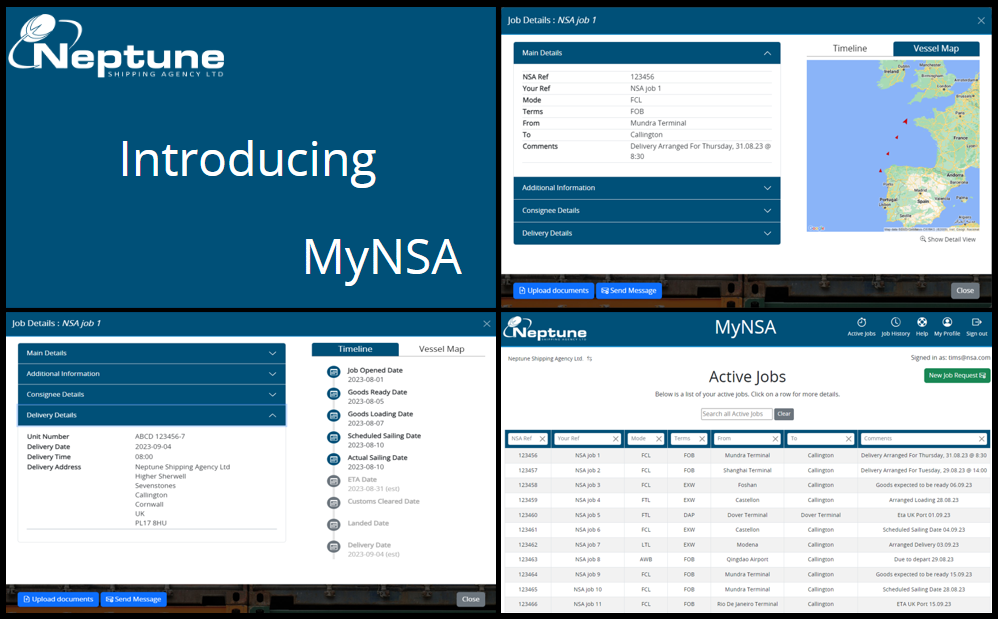Viewport: 998px width, 619px height.
Task: Switch to Timeline tab beside active Vessel Map
Action: click(x=850, y=49)
